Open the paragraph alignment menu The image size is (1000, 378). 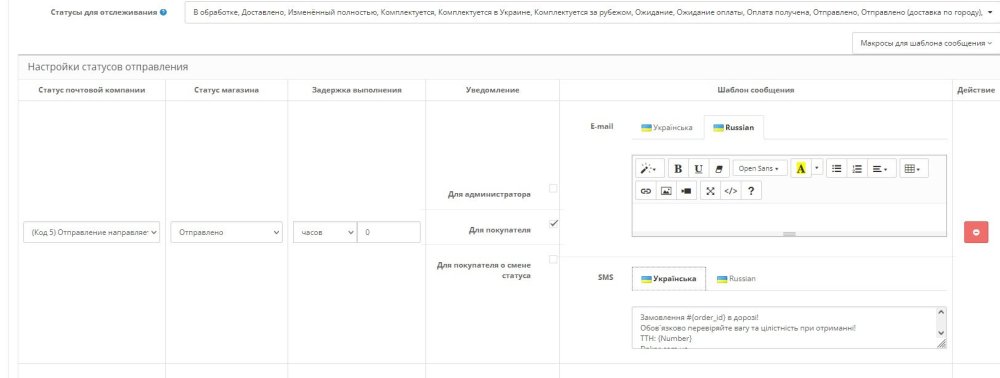click(x=881, y=169)
